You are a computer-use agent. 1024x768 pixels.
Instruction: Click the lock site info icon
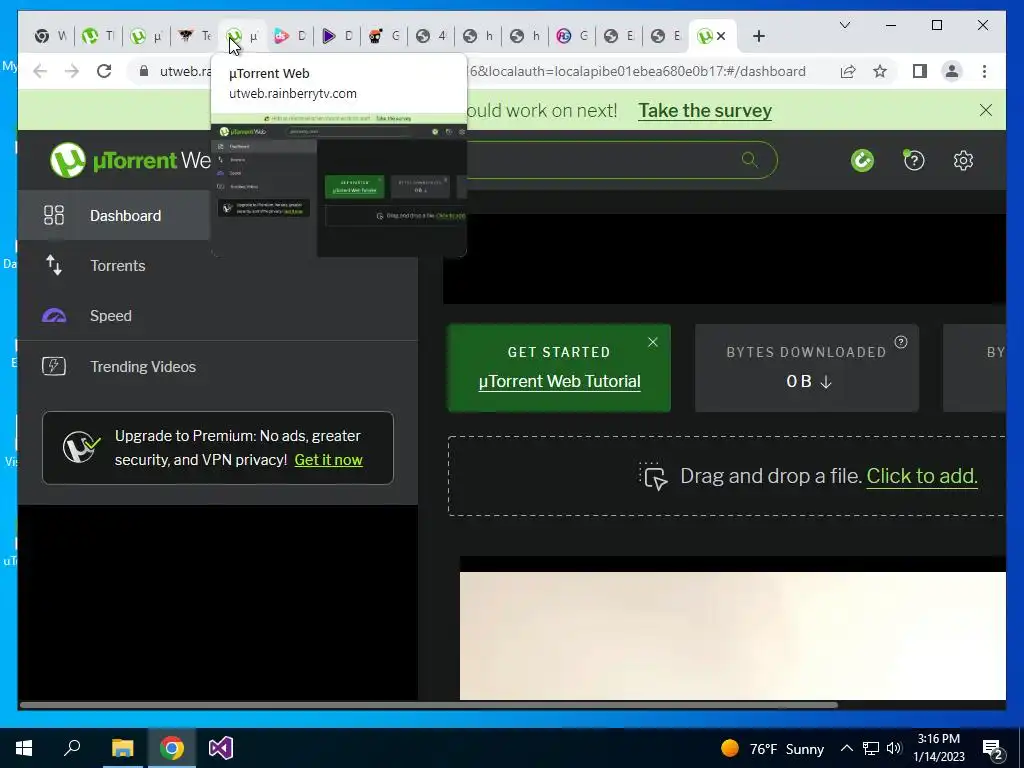click(144, 71)
